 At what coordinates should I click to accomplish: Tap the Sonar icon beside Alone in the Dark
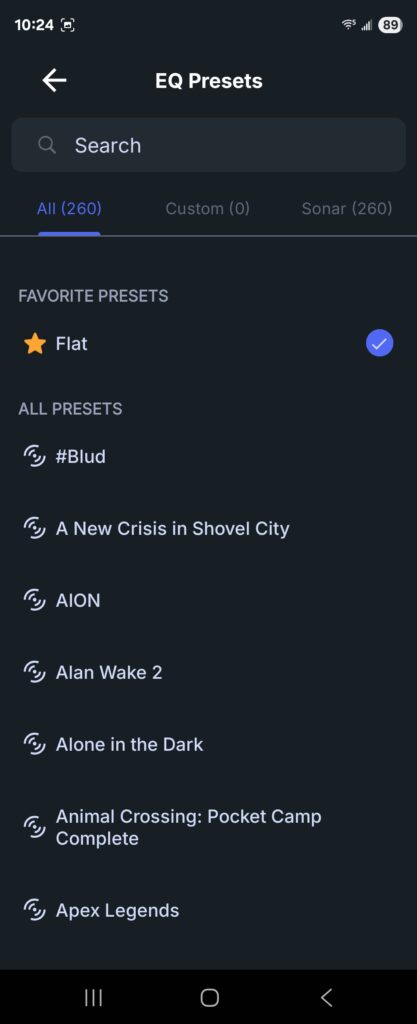(35, 744)
